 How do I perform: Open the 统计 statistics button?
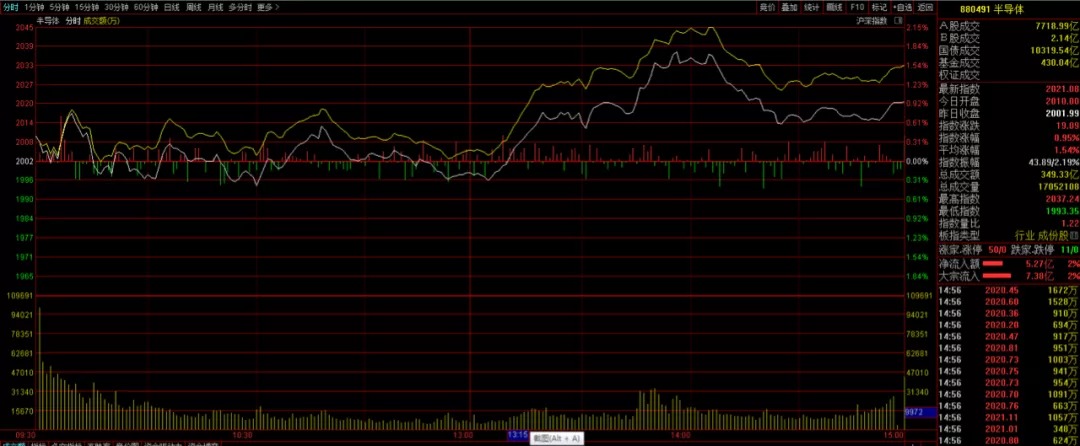click(x=812, y=7)
